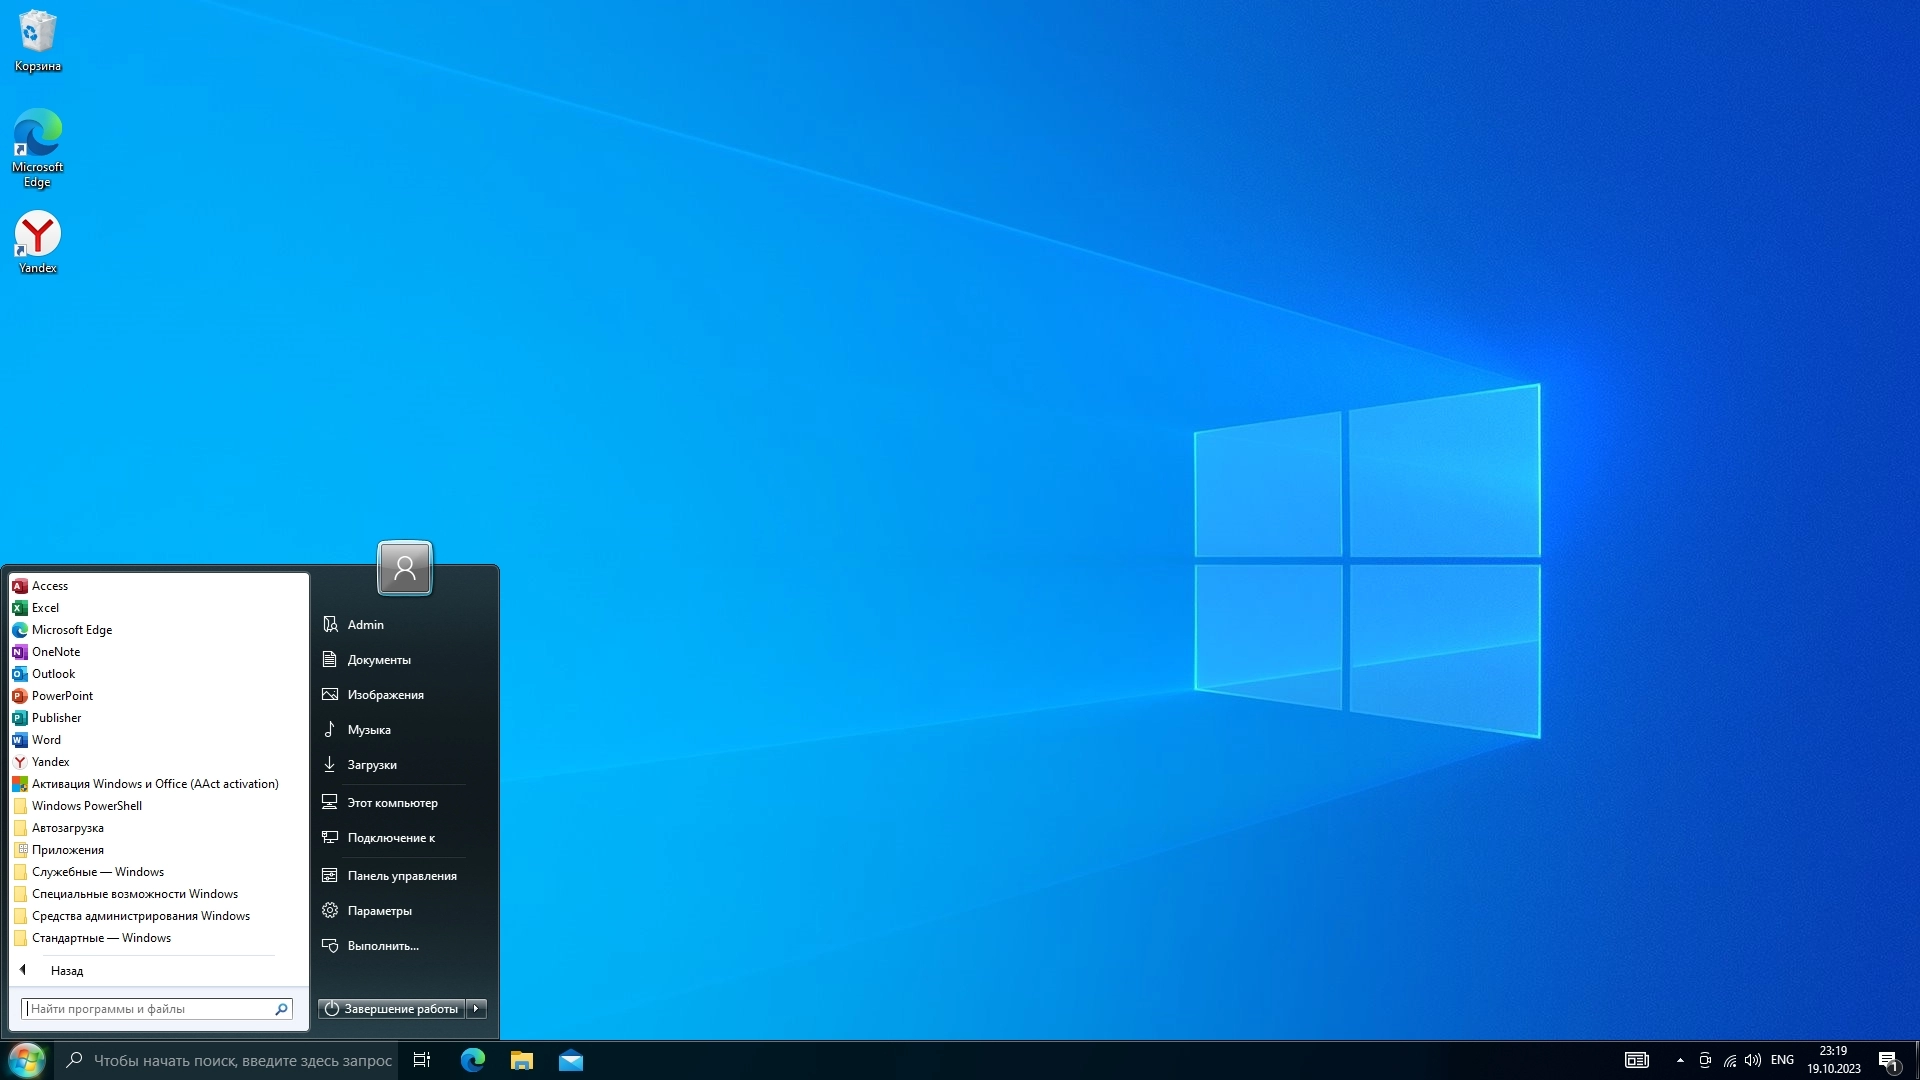Click the Task View taskbar icon
Image resolution: width=1920 pixels, height=1080 pixels.
pyautogui.click(x=422, y=1060)
